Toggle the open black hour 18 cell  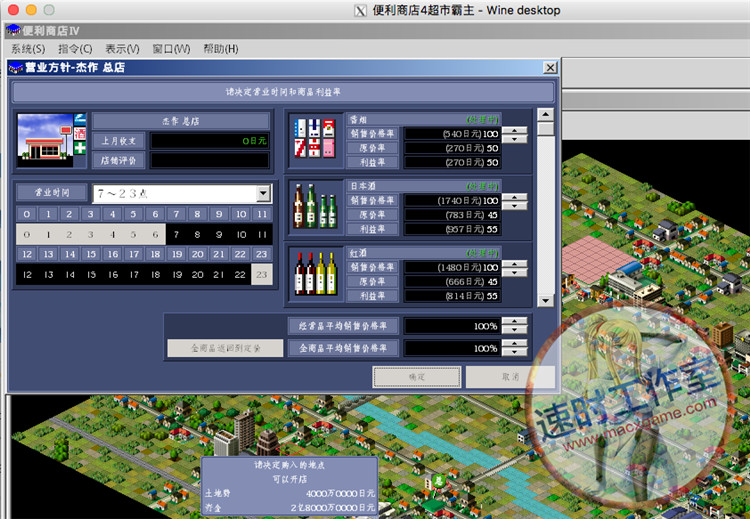click(155, 275)
